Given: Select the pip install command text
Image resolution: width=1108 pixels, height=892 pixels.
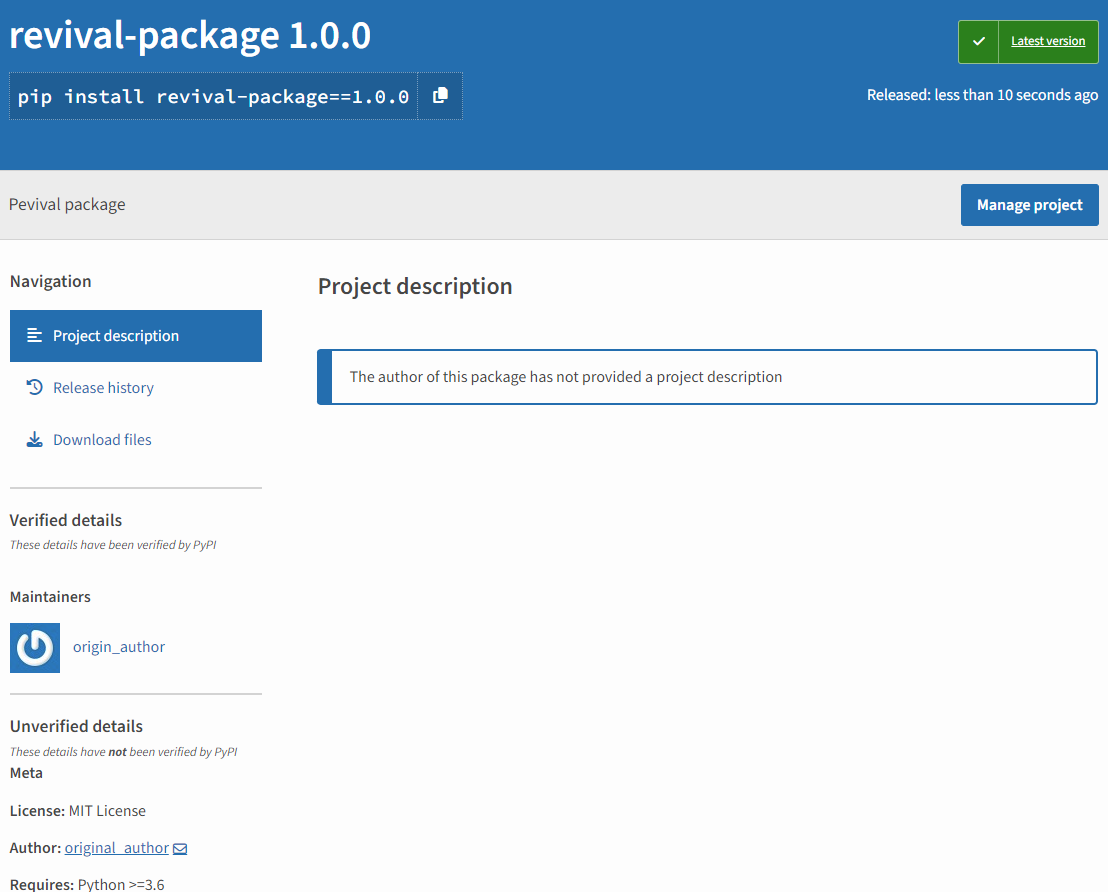Looking at the screenshot, I should click(x=212, y=95).
